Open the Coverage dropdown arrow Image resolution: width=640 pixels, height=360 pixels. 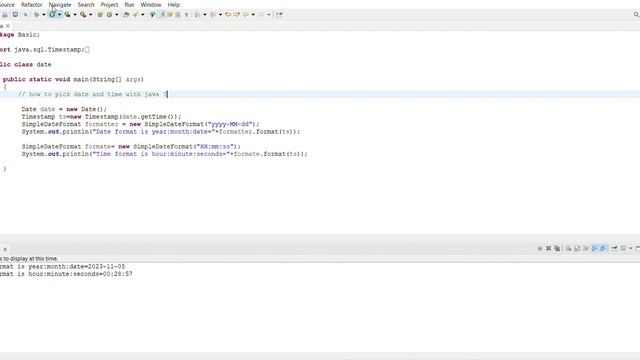pyautogui.click(x=75, y=15)
